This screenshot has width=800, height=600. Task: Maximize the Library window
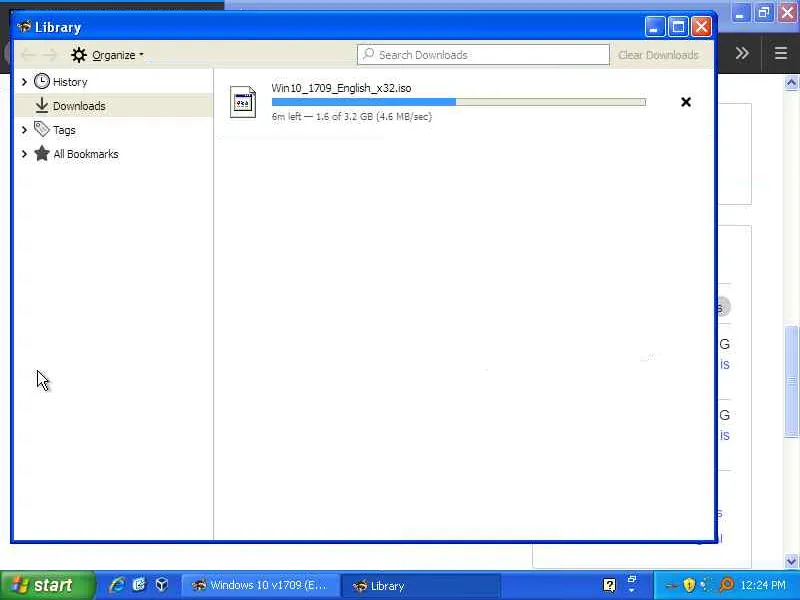click(x=678, y=27)
